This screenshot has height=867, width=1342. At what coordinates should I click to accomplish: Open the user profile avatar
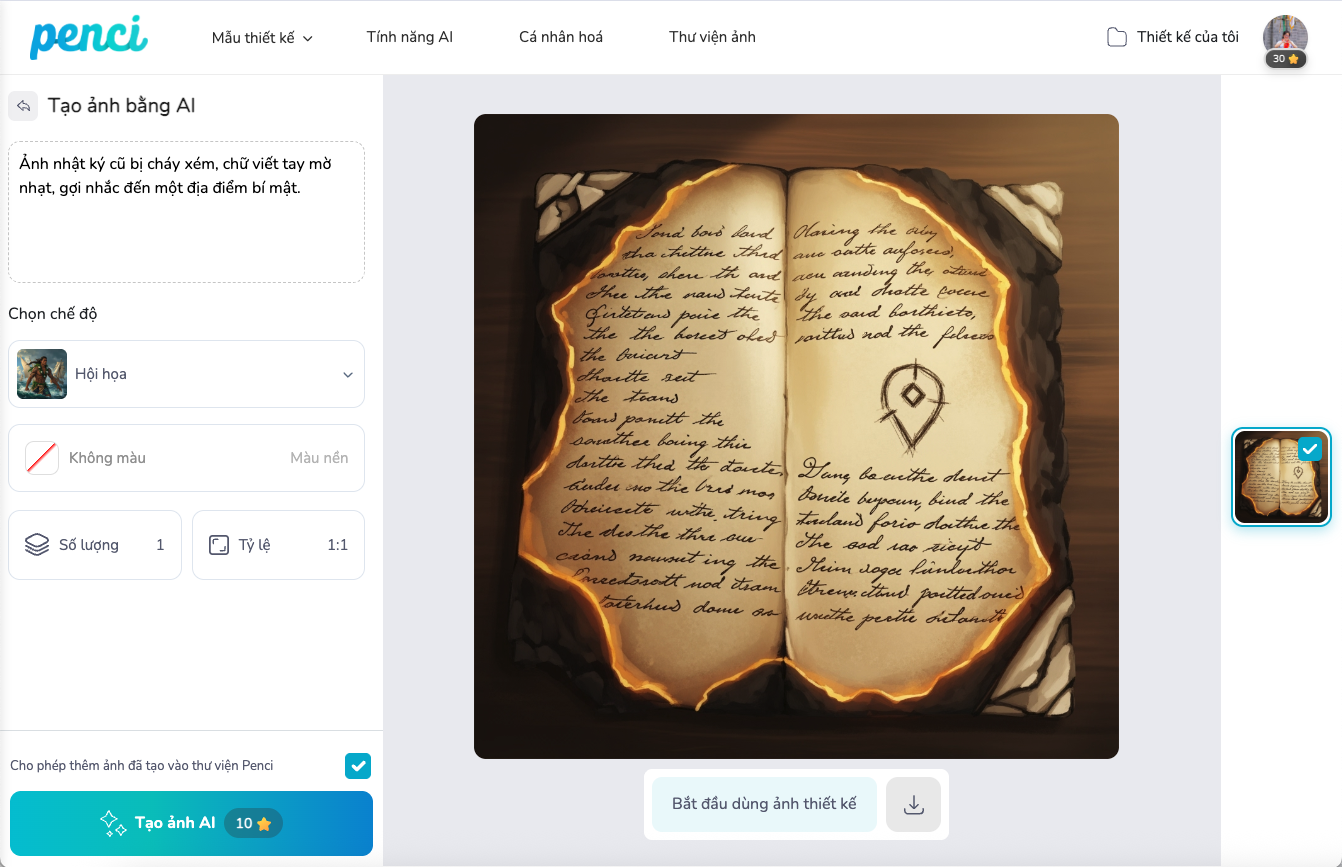[x=1285, y=37]
